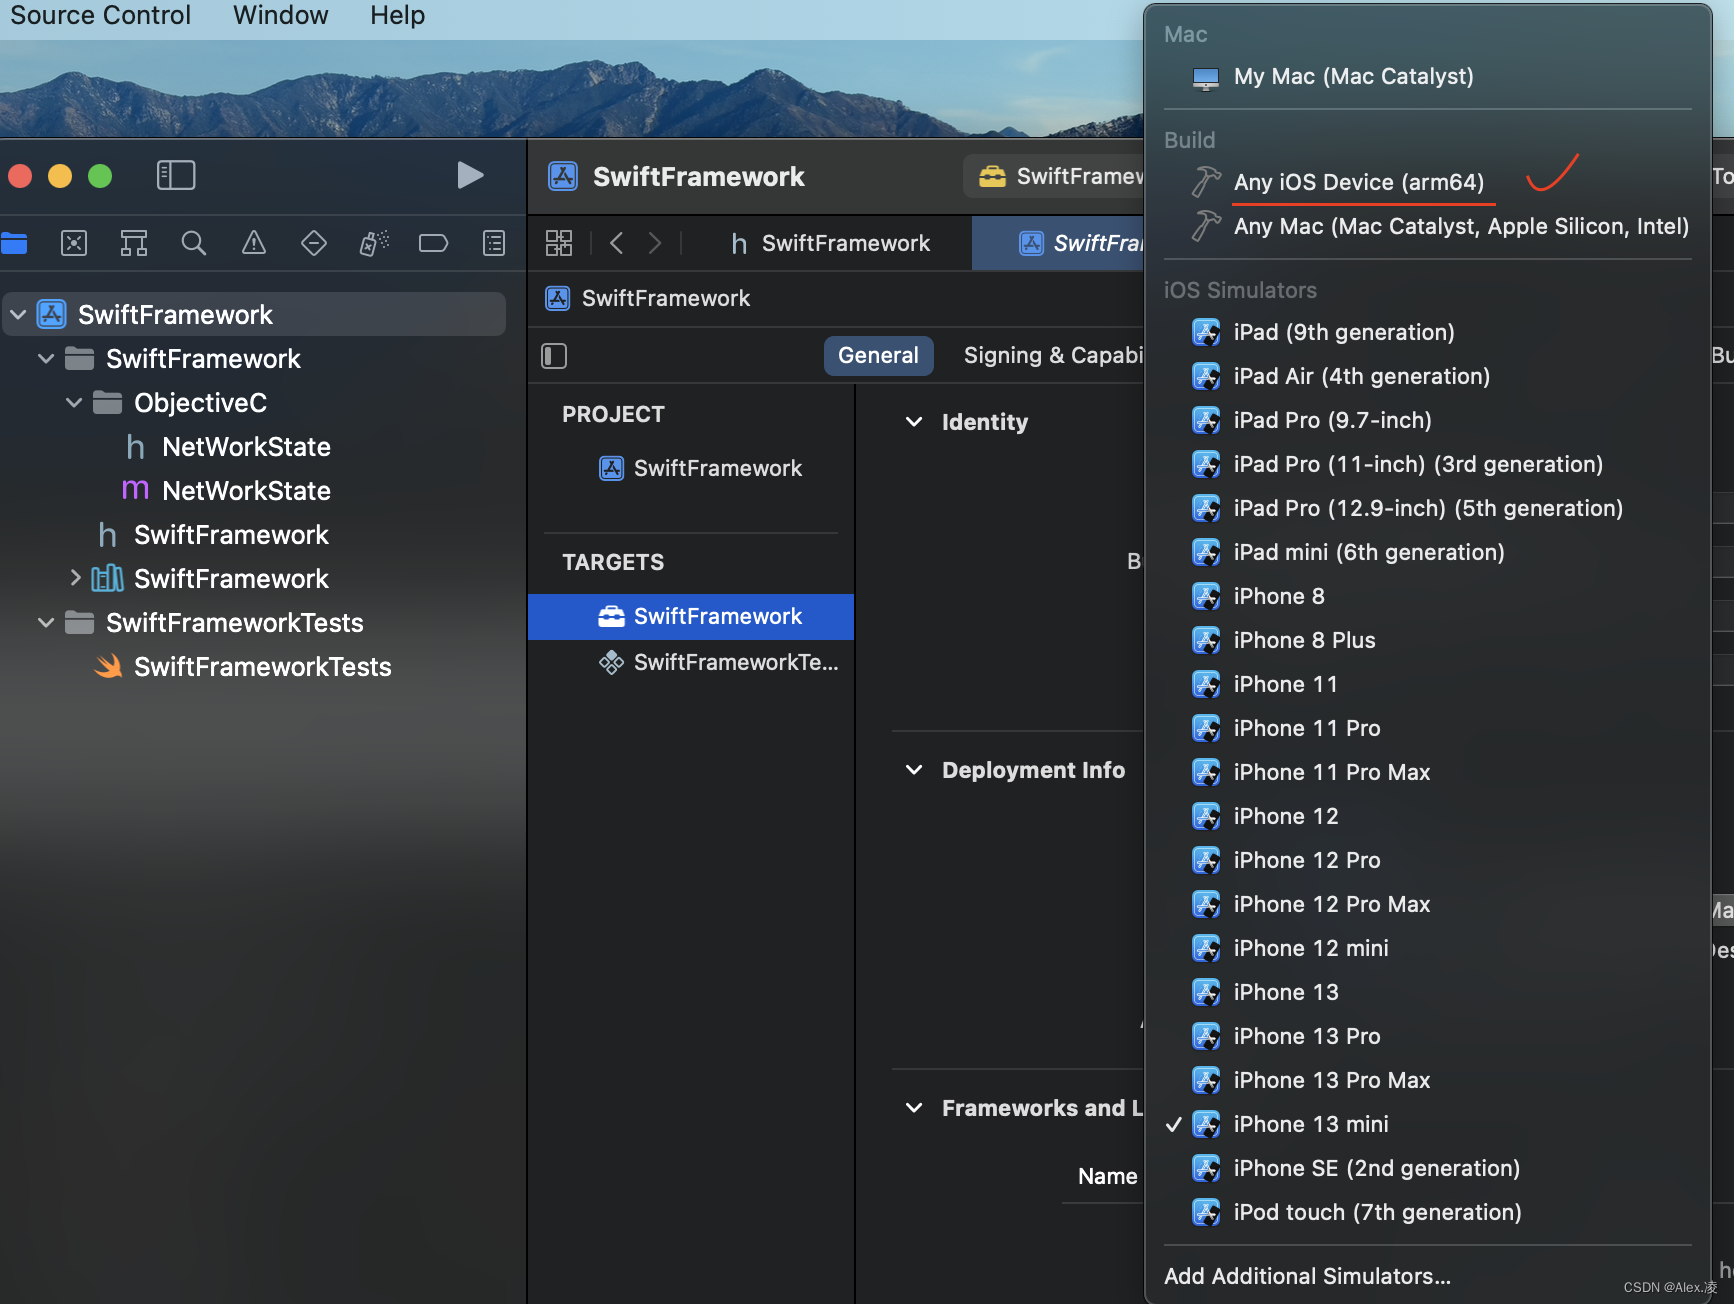
Task: Collapse the ObjectiveC folder
Action: [74, 402]
